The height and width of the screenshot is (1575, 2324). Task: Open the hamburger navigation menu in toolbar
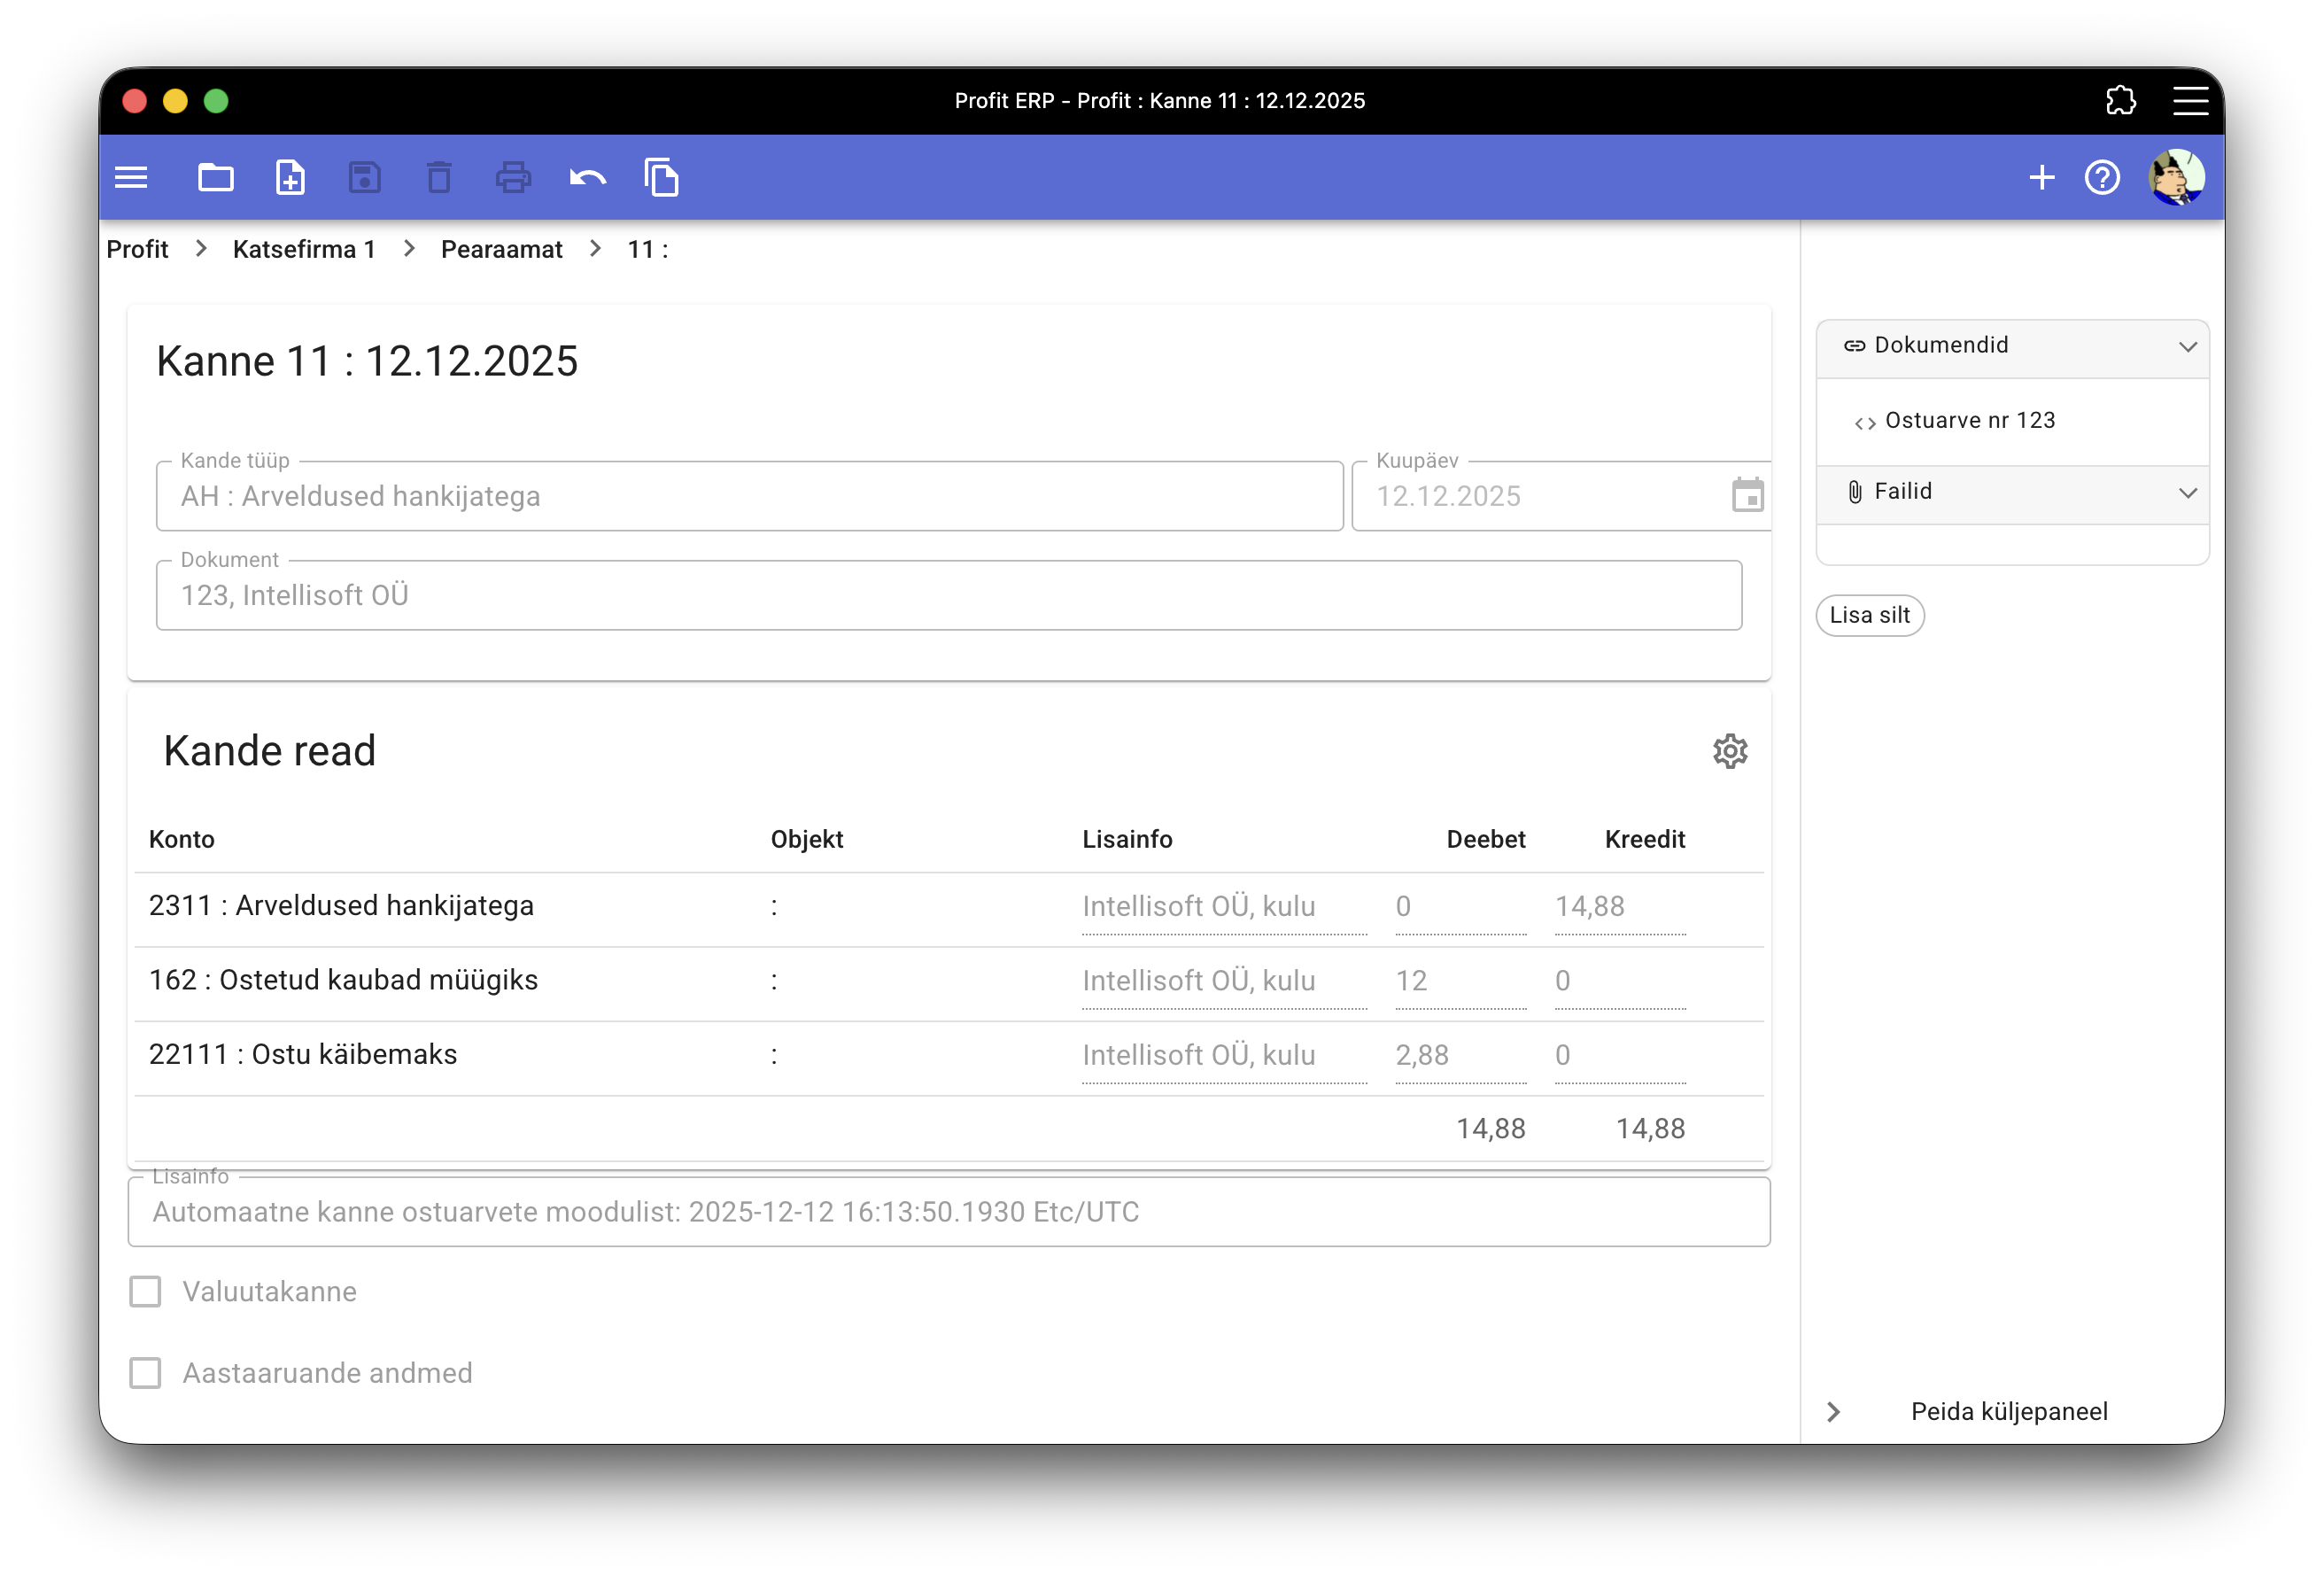click(131, 178)
